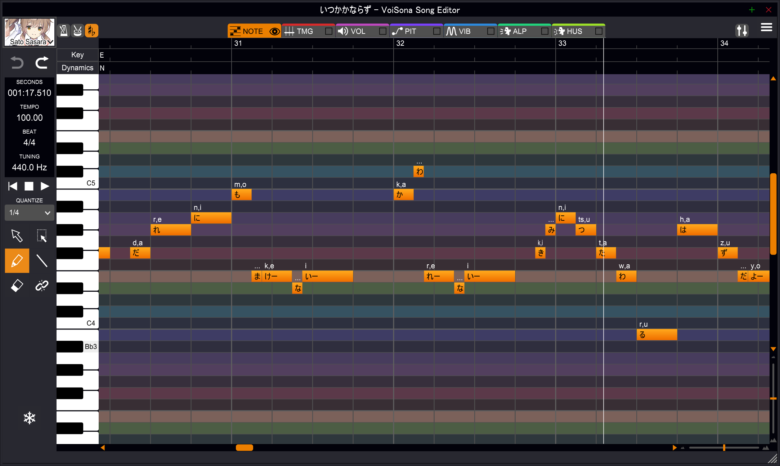Viewport: 780px width, 466px height.
Task: Select the Pencil note drawing tool
Action: pyautogui.click(x=17, y=261)
